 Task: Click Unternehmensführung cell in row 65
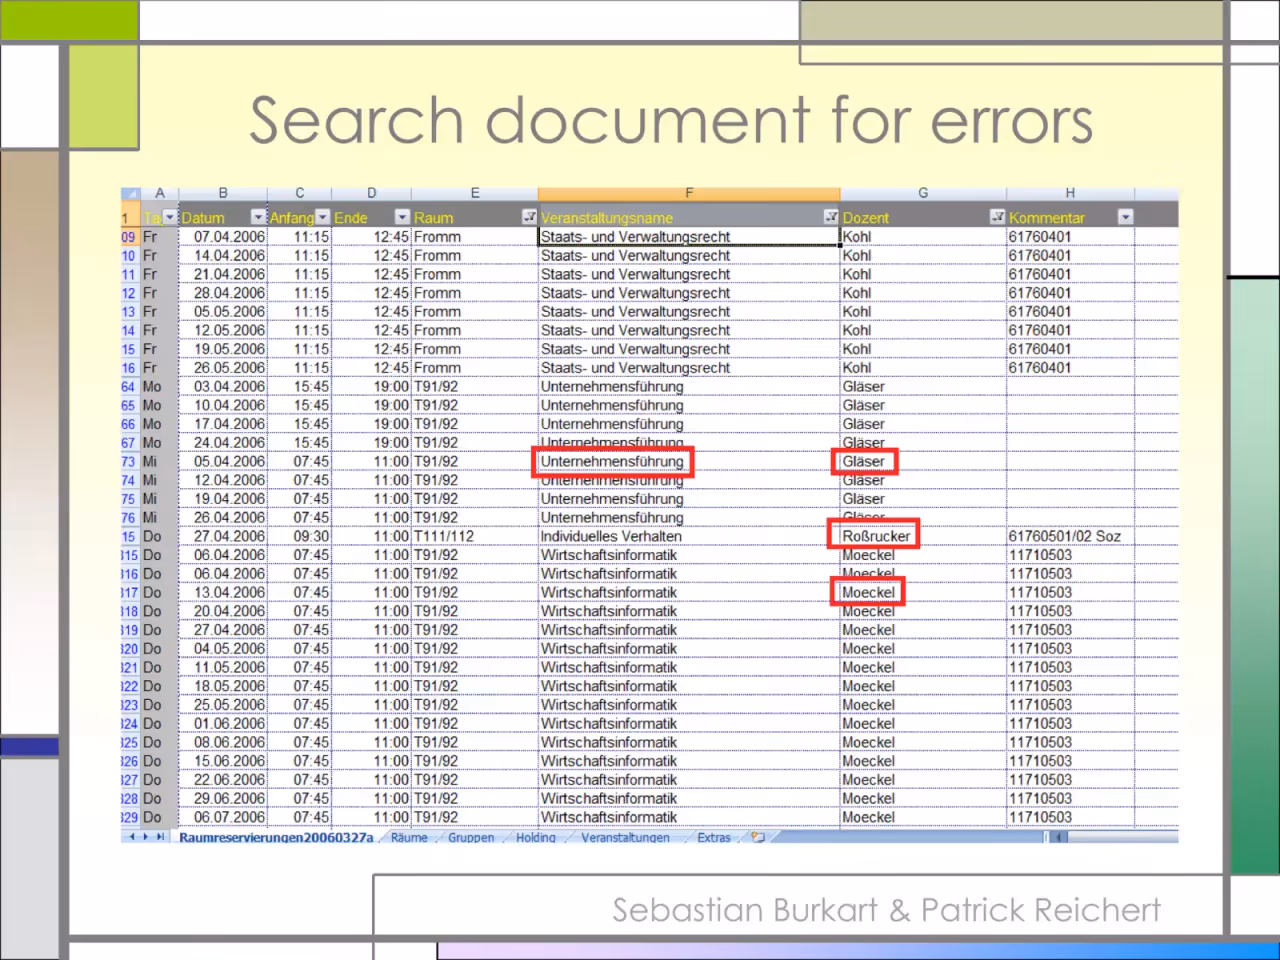point(689,406)
